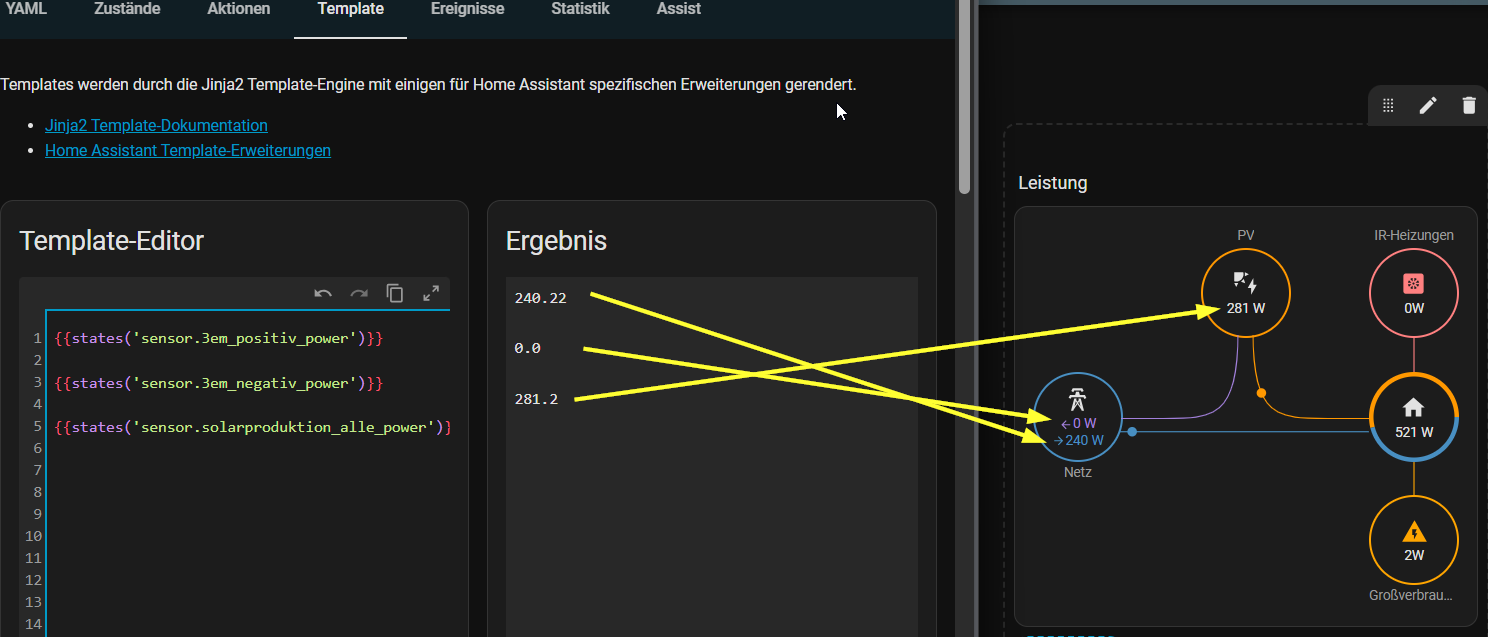The width and height of the screenshot is (1488, 637).
Task: Click the IR-Heizungen circle node
Action: coord(1413,293)
